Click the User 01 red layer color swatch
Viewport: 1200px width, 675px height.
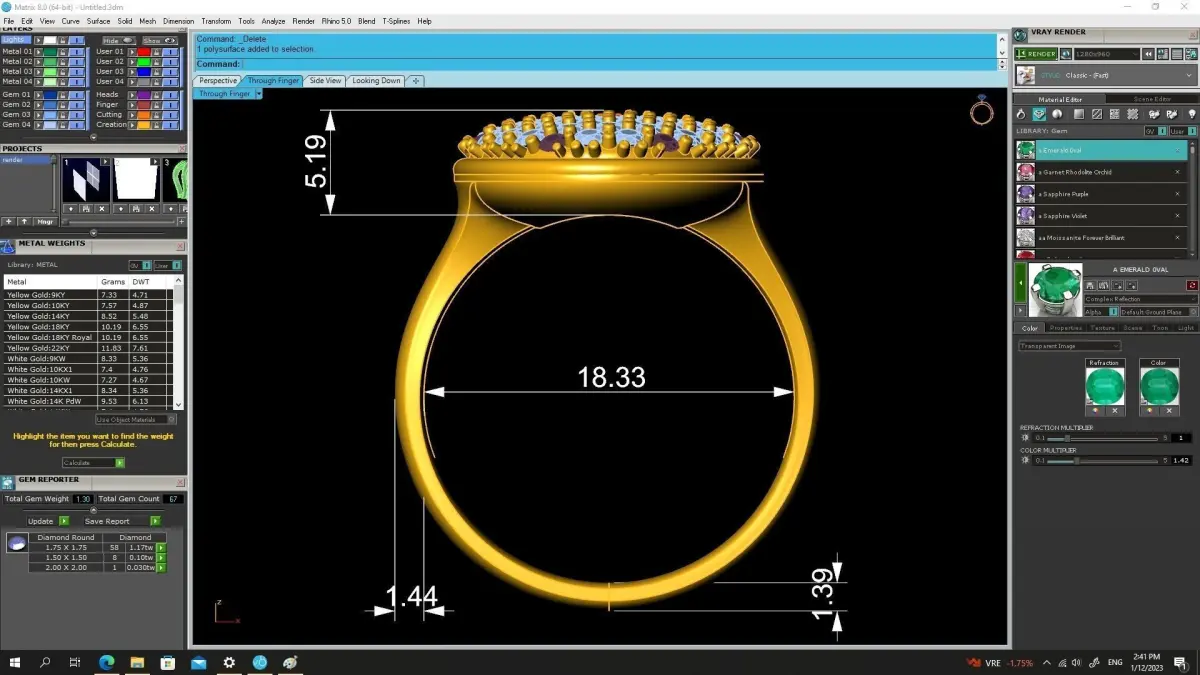point(144,51)
